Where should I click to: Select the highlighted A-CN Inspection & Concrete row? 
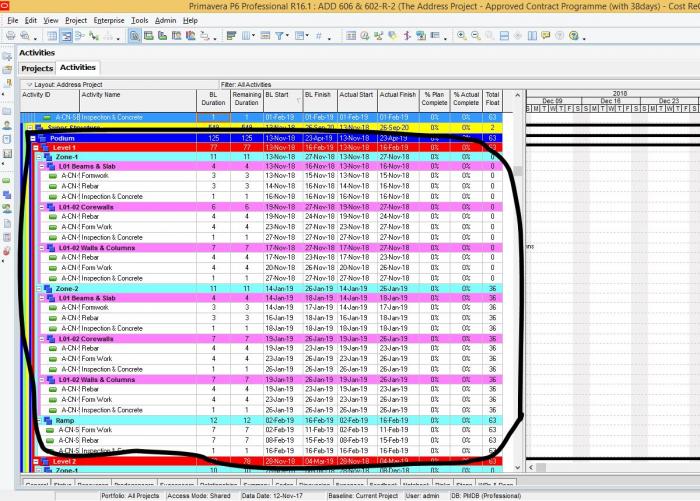click(261, 117)
